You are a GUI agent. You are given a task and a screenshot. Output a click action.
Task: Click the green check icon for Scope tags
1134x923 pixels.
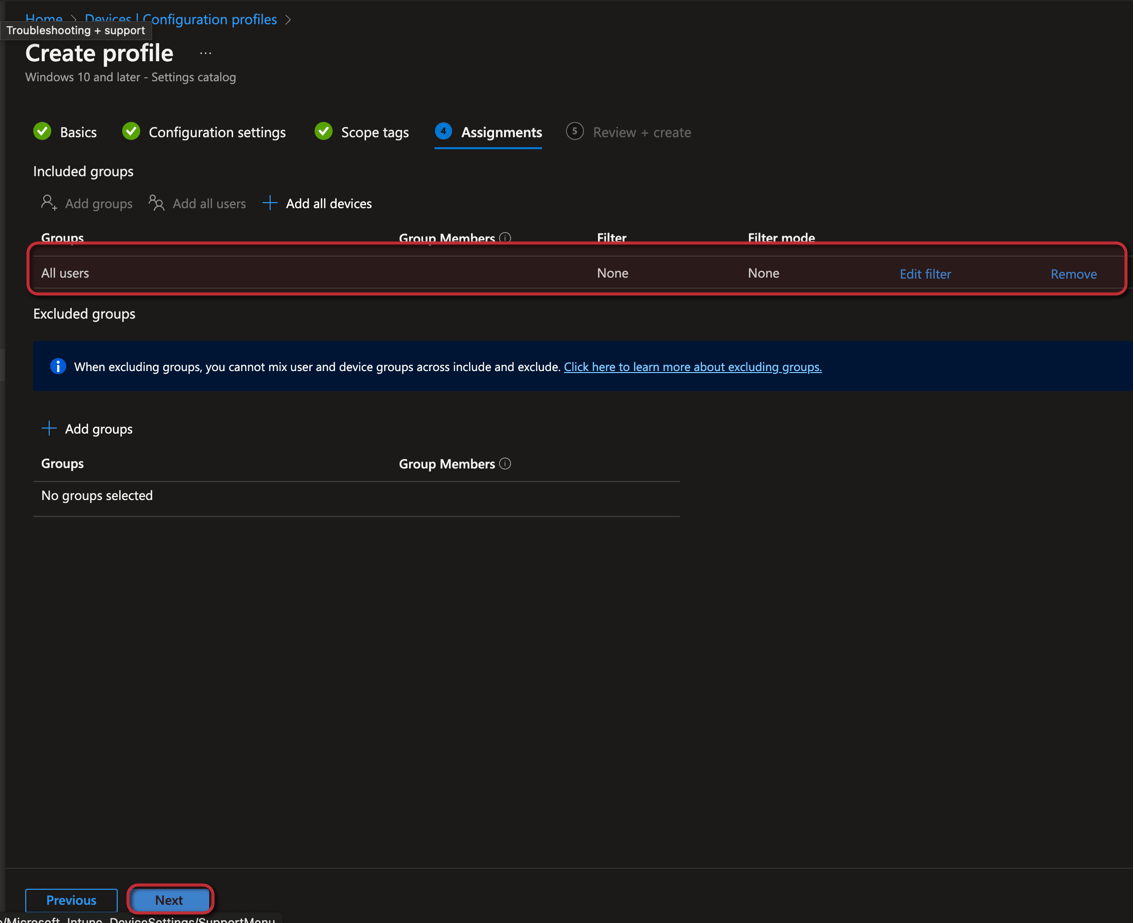click(323, 131)
